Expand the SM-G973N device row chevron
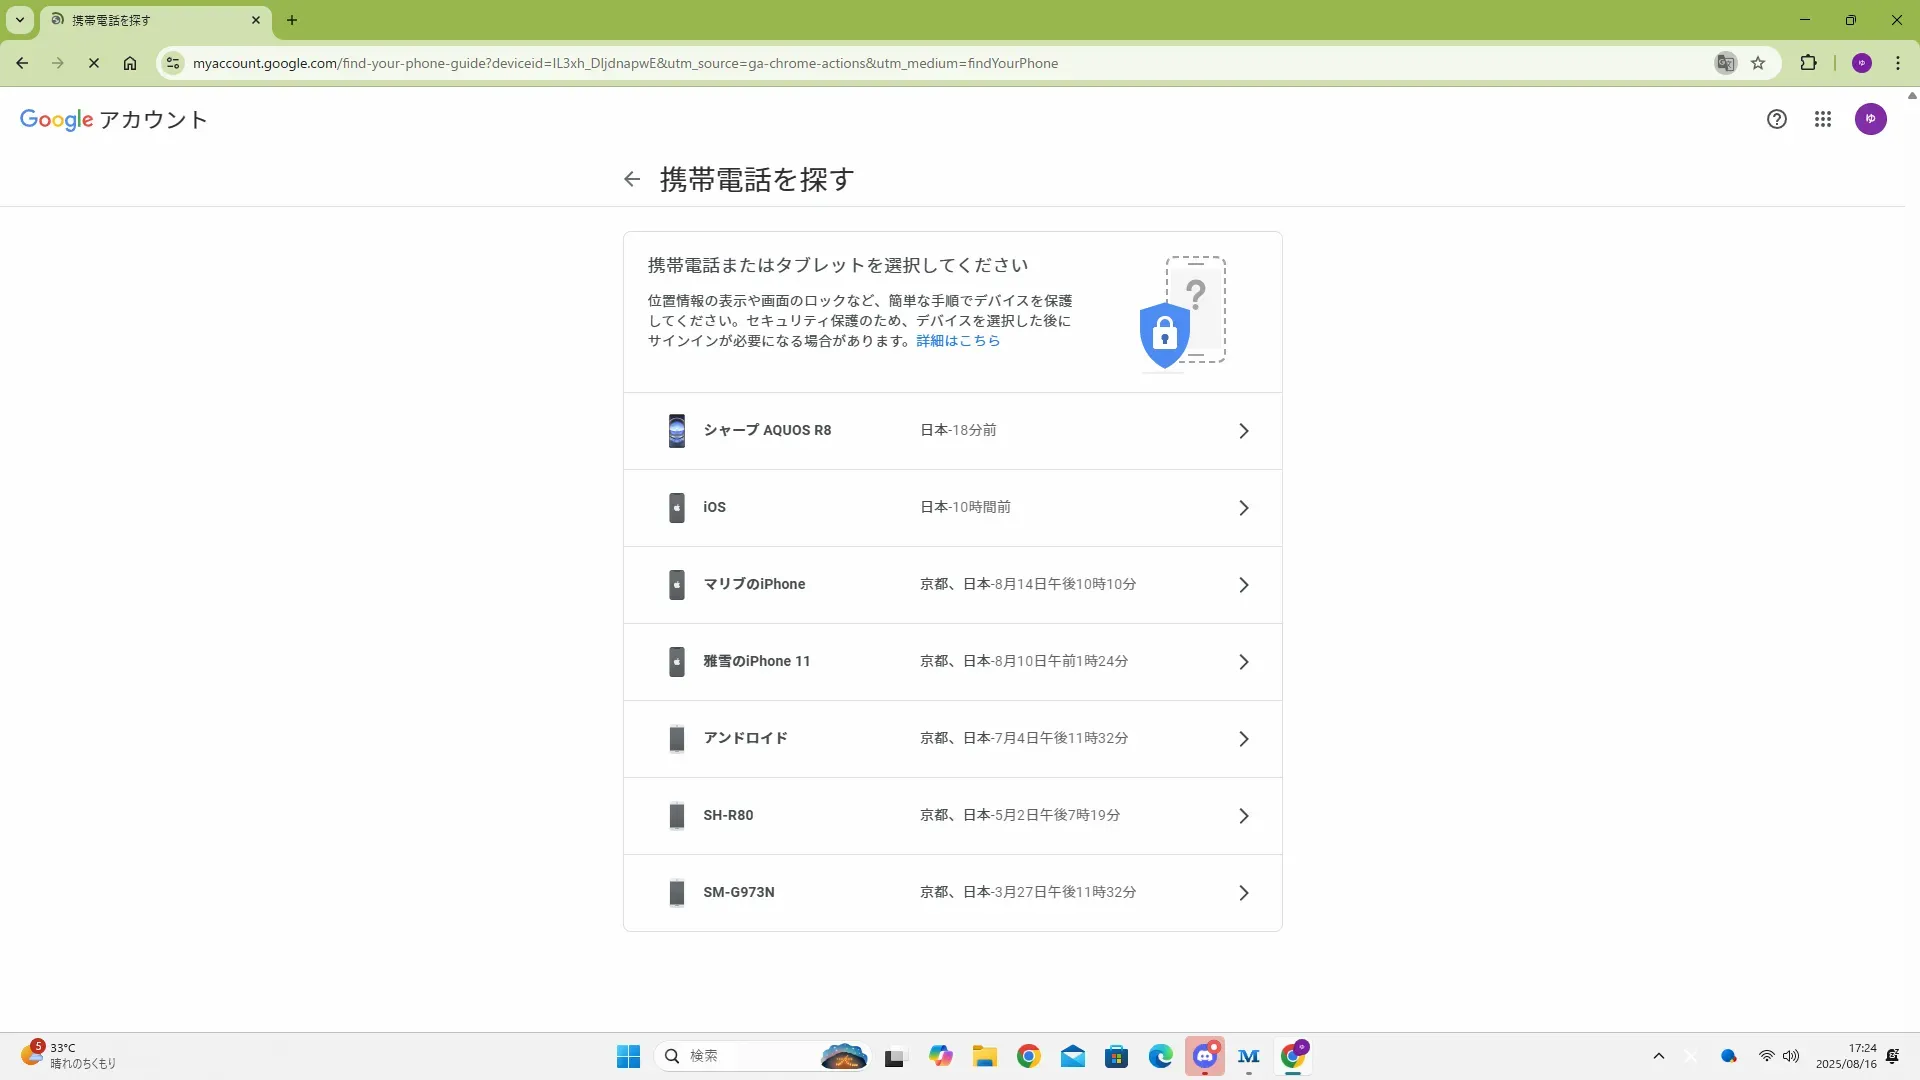Screen dimensions: 1920x1080 pos(1243,893)
